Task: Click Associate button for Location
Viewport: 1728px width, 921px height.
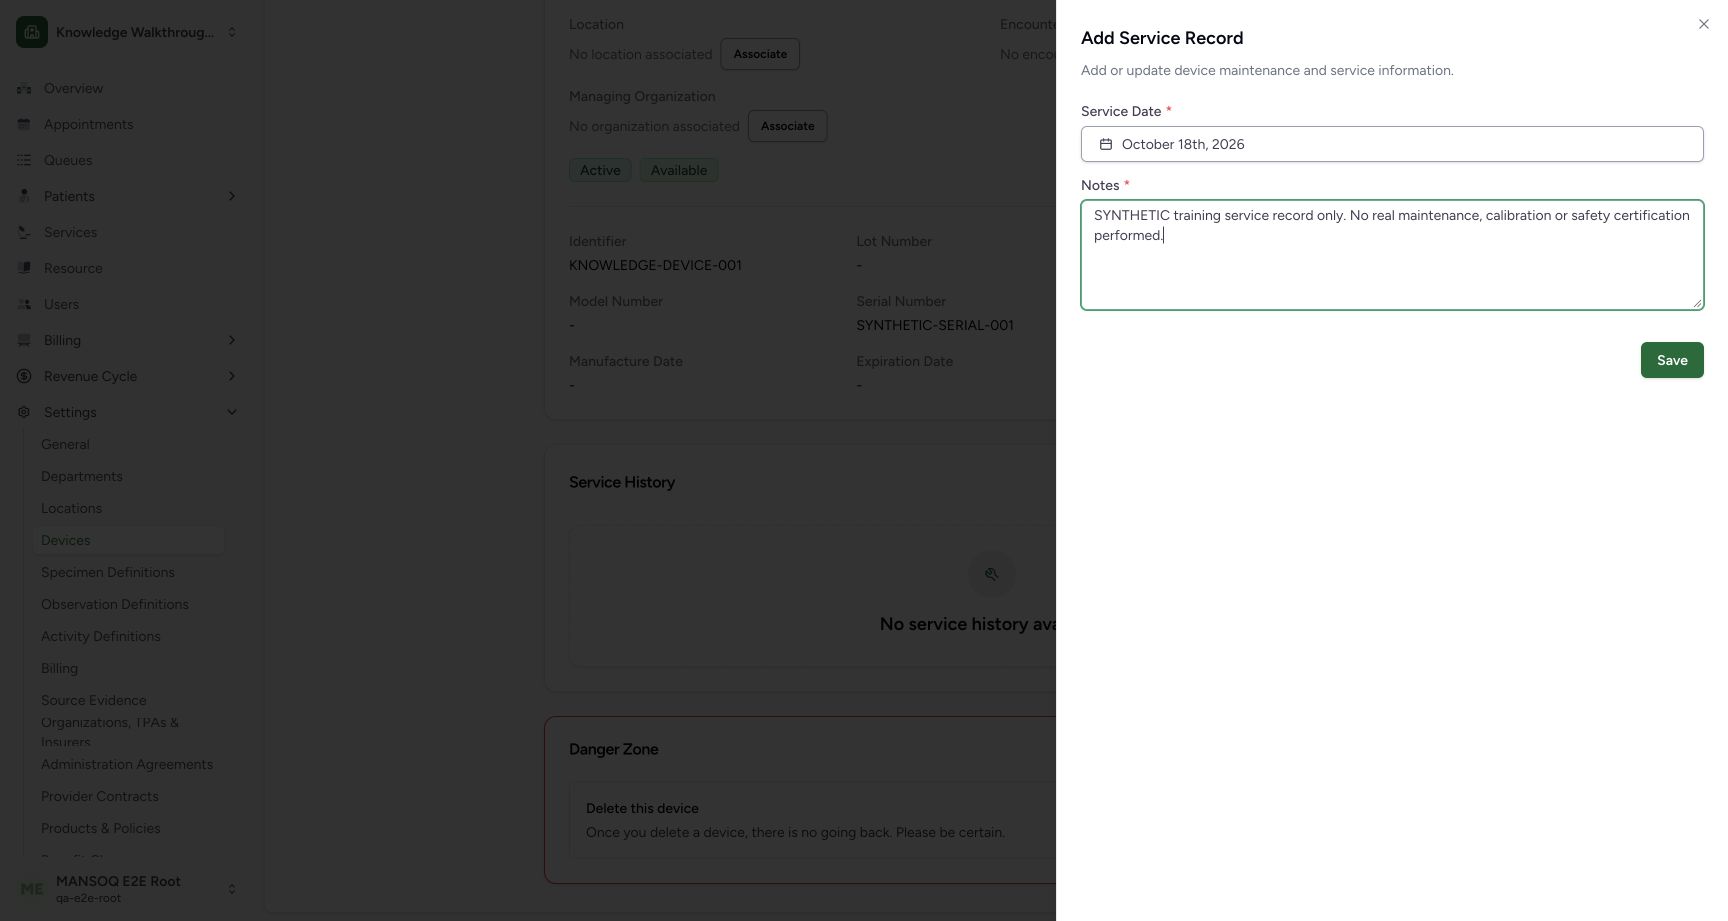Action: pos(760,54)
